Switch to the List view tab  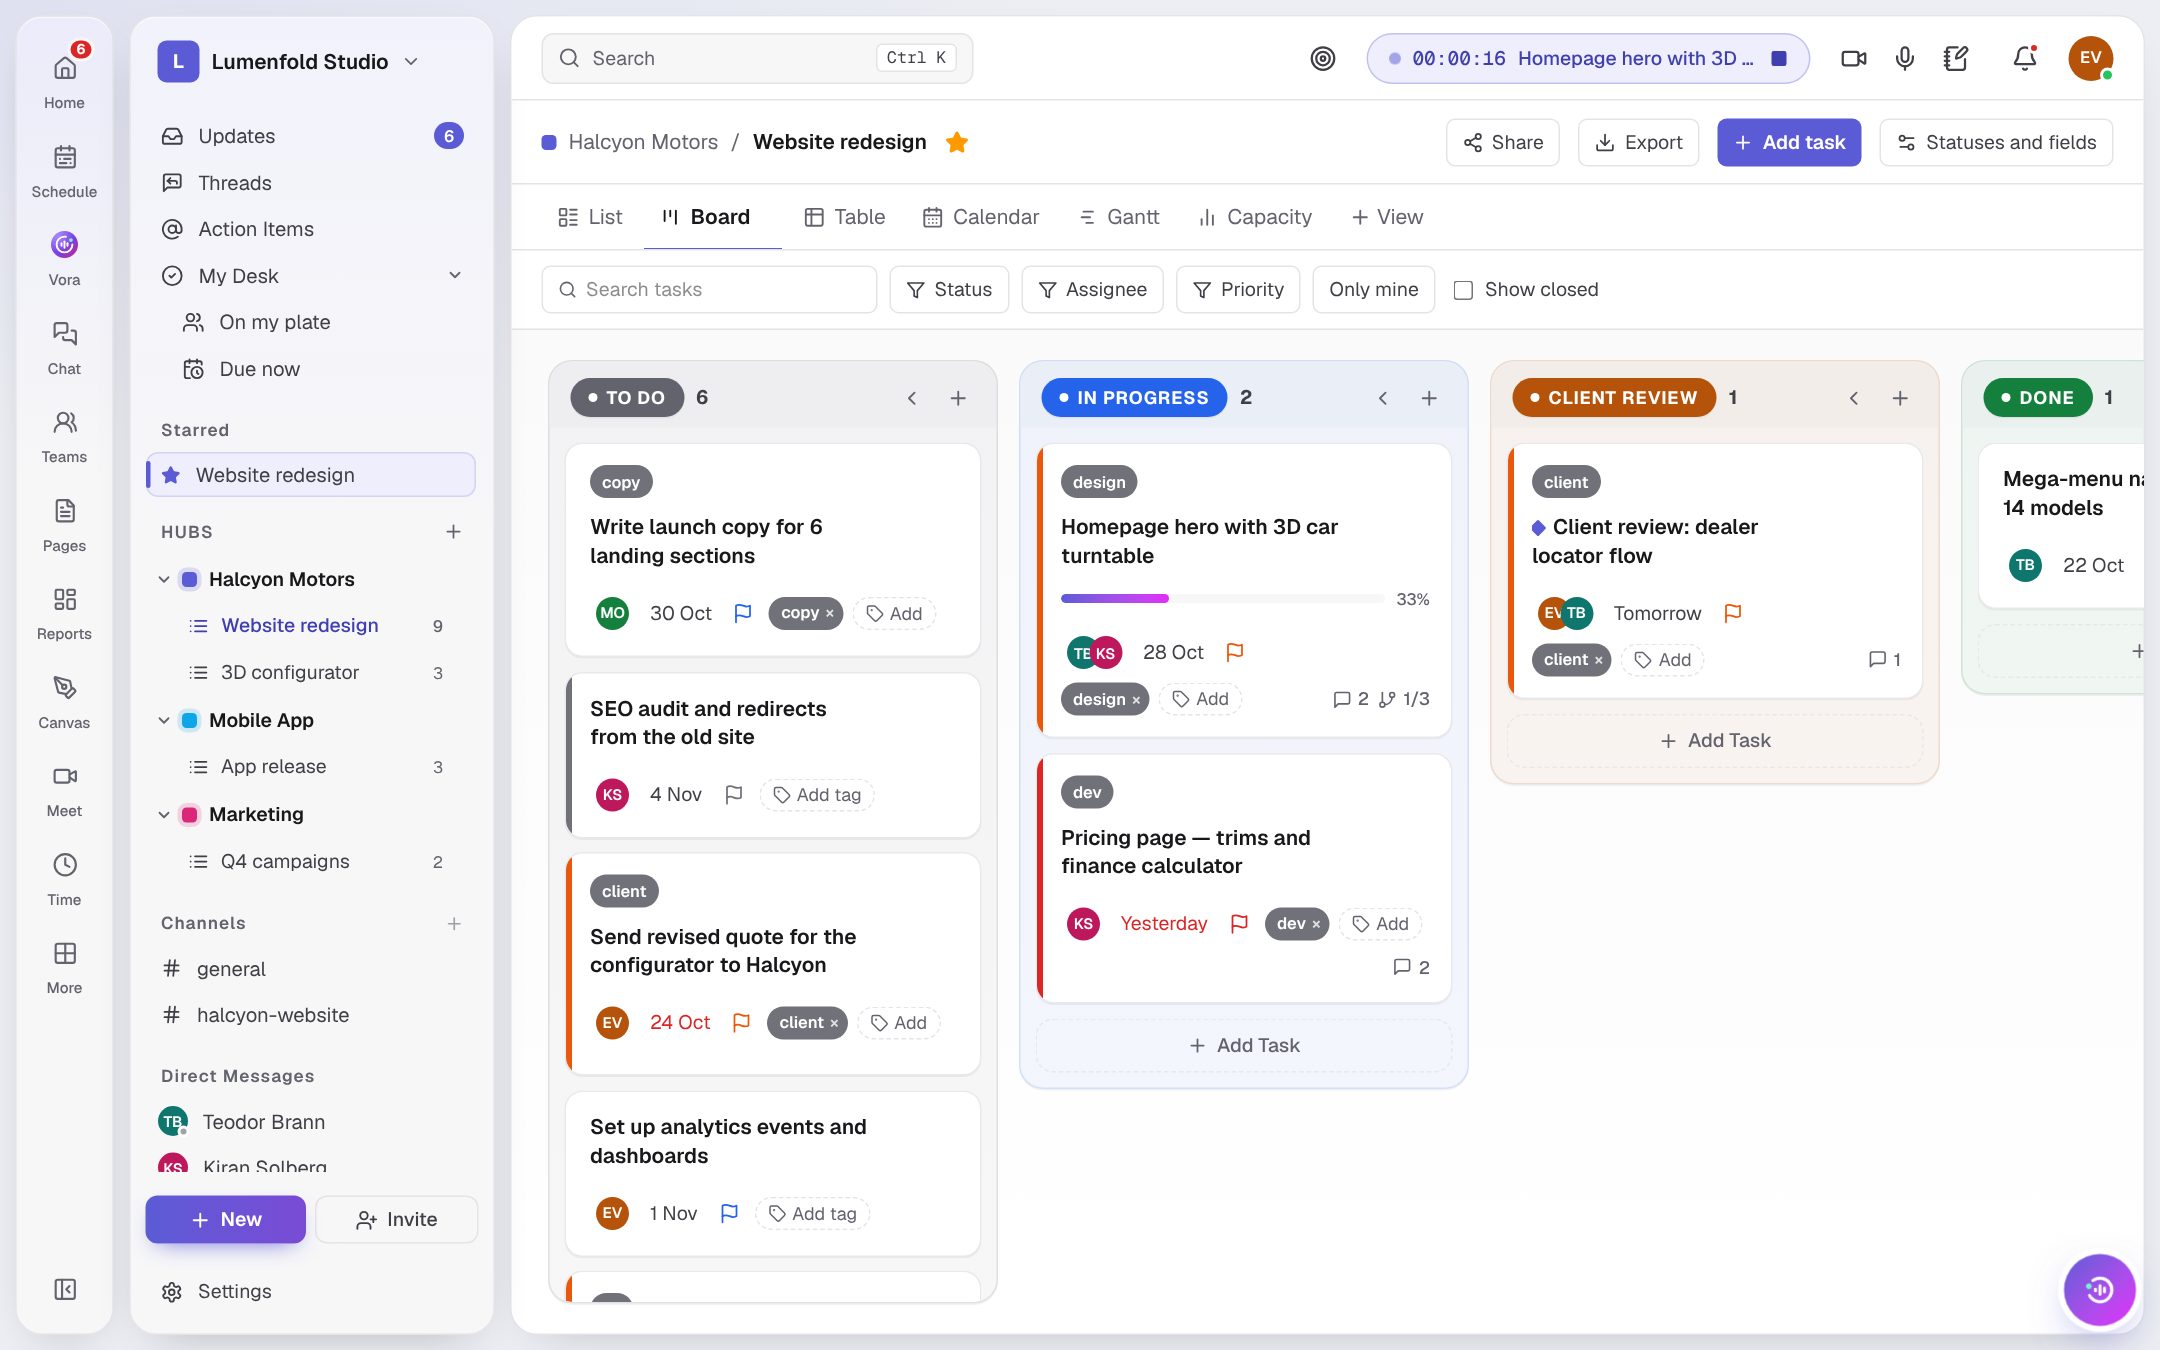(590, 217)
